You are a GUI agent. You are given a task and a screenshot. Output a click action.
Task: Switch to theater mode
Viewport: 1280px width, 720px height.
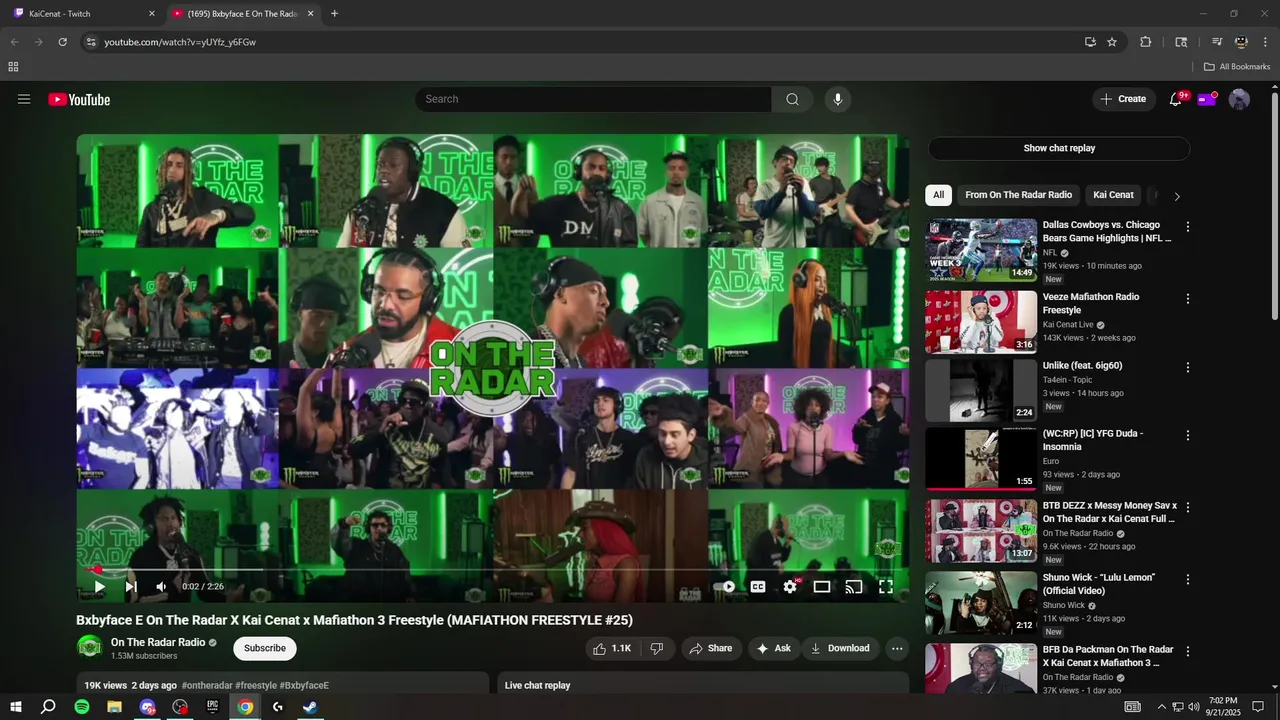822,587
